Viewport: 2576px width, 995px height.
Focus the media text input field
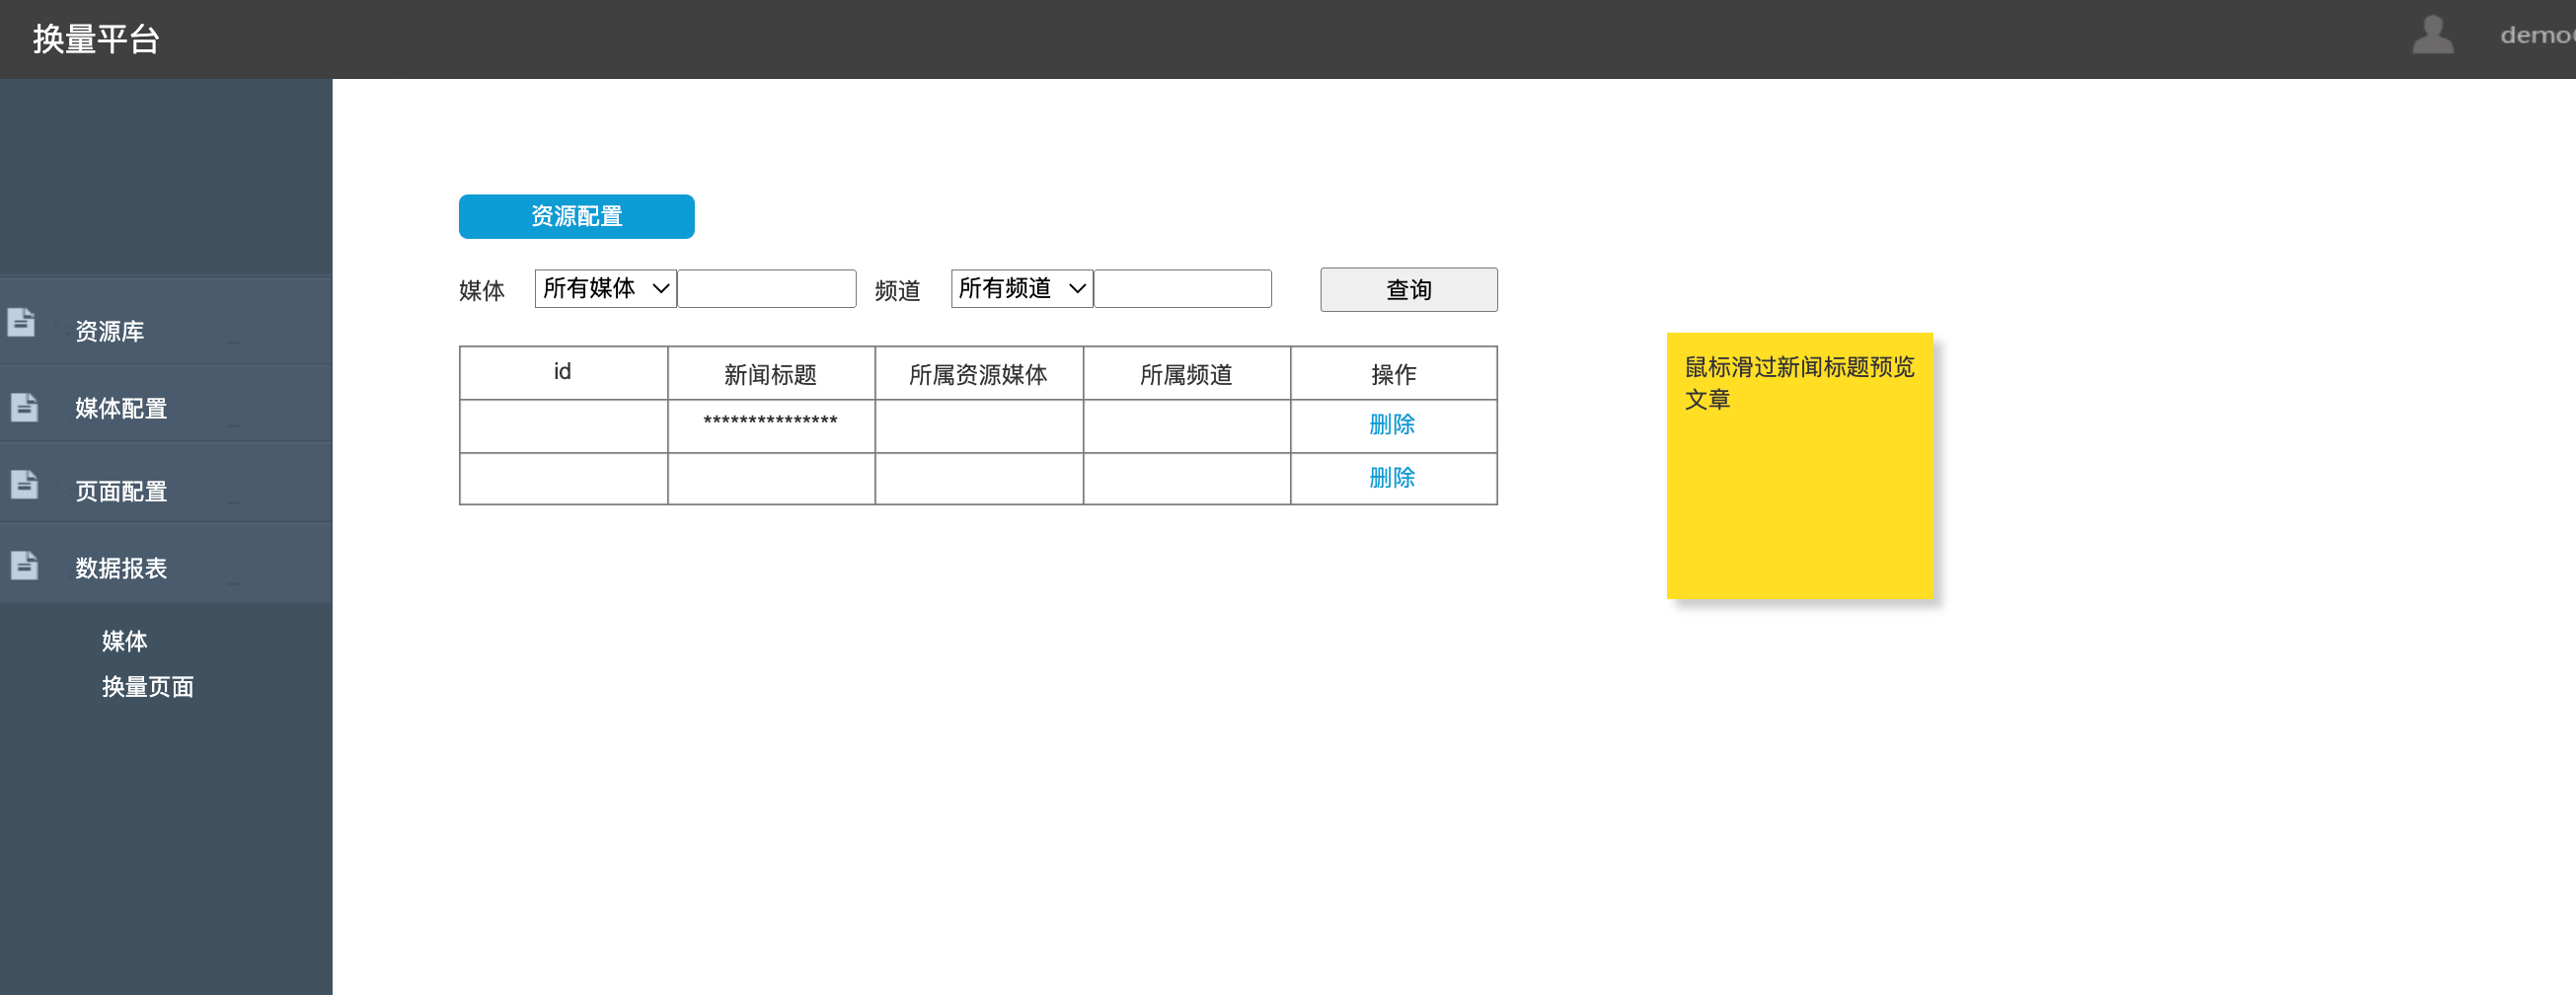766,289
